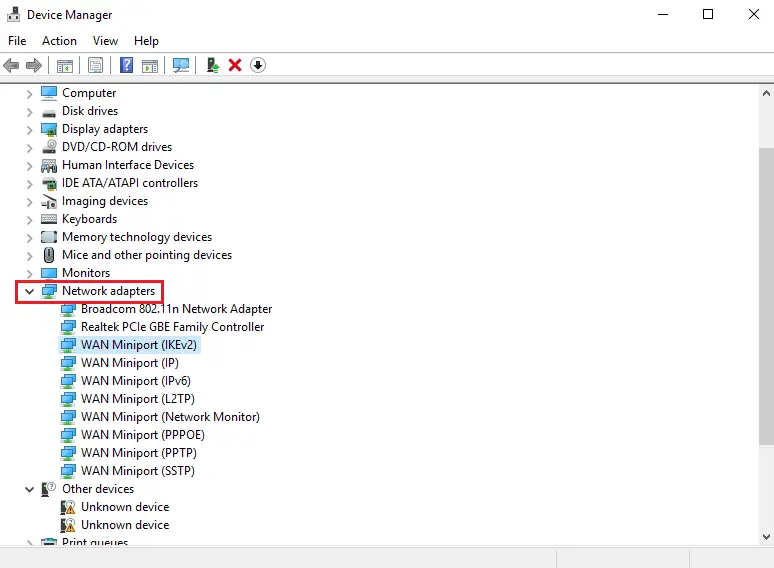Image resolution: width=774 pixels, height=568 pixels.
Task: Click the Memory technology devices icon
Action: pyautogui.click(x=49, y=237)
